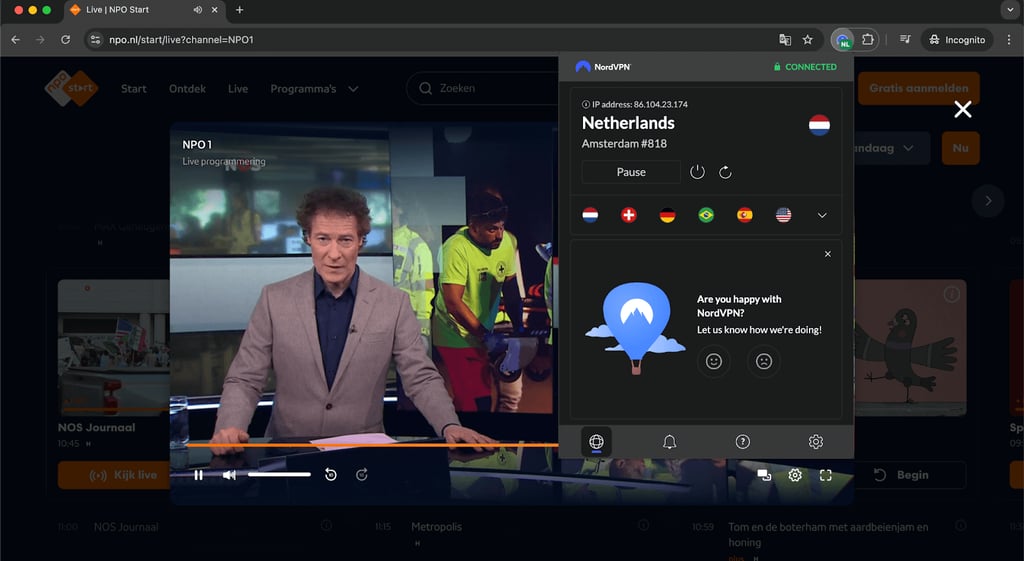
Task: Click the Kijk live button
Action: pos(114,475)
